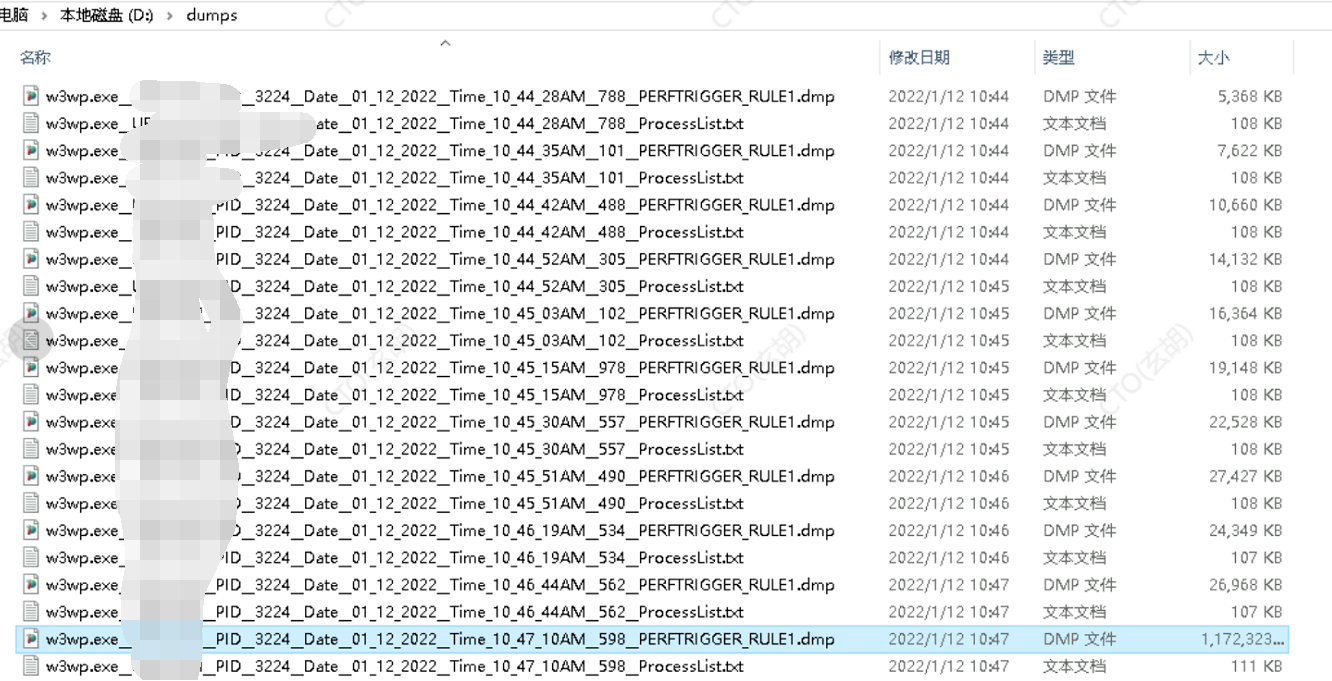
Task: Sort files by the 类型 column header
Action: click(x=1058, y=58)
